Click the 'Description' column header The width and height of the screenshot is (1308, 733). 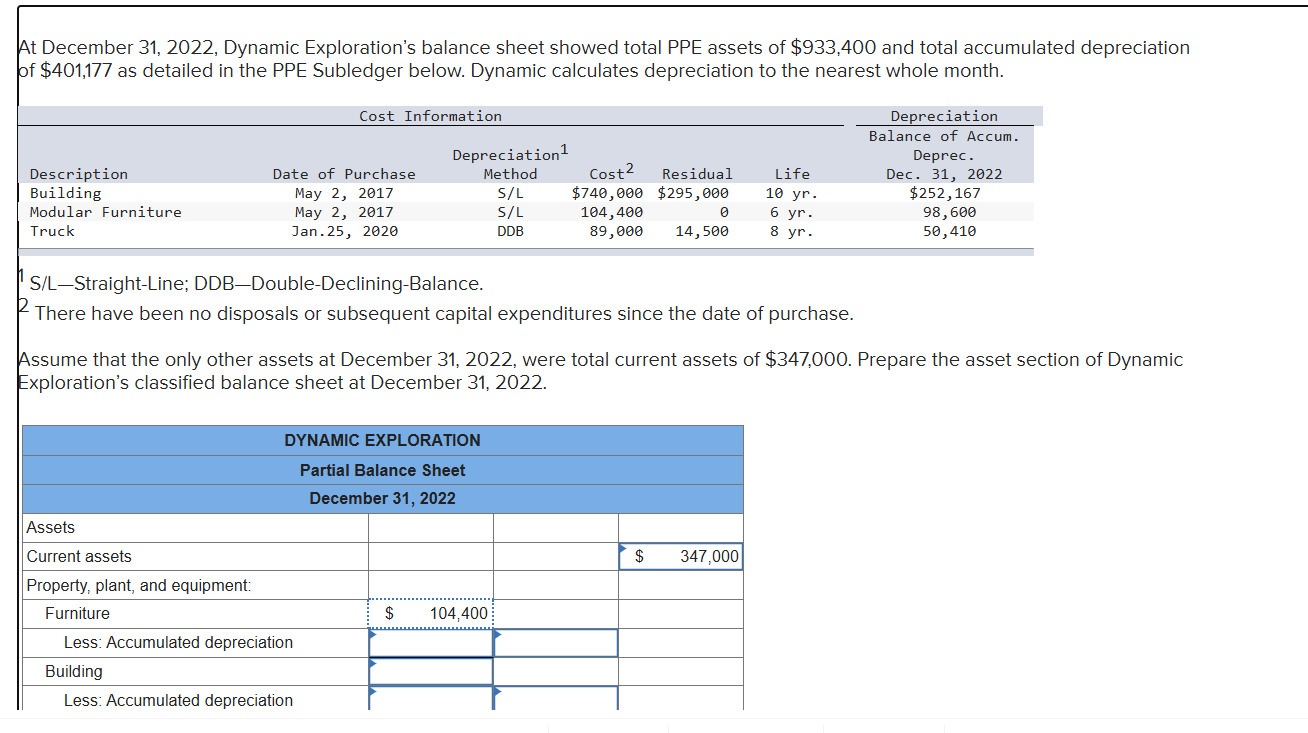pyautogui.click(x=79, y=174)
